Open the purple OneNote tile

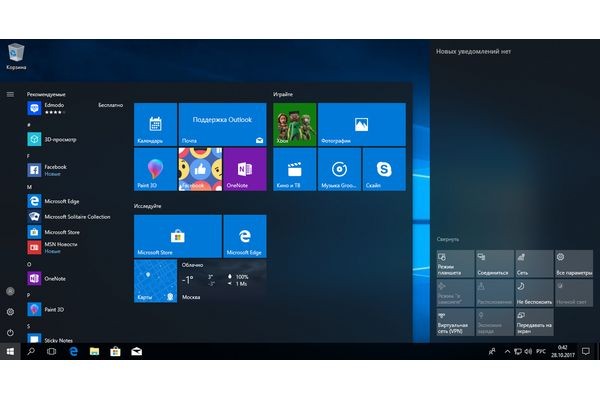(x=245, y=169)
